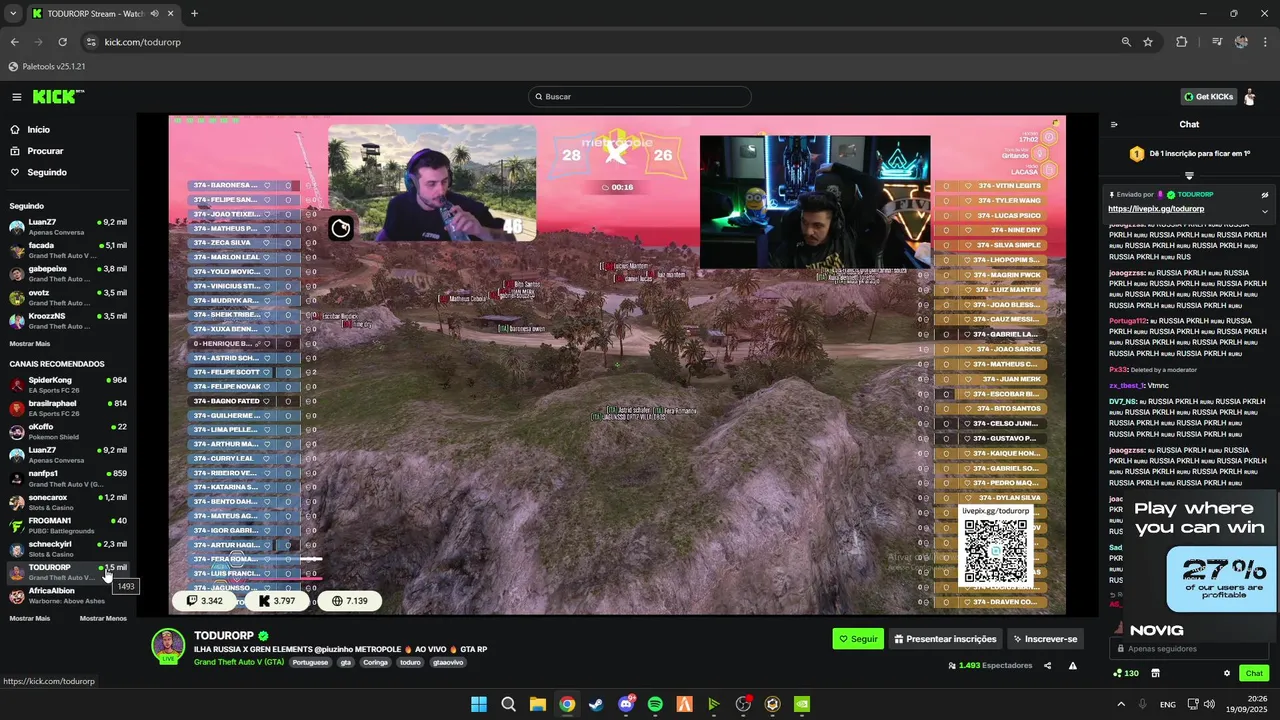
Task: Open the Kick hamburger sidebar menu
Action: click(x=17, y=97)
